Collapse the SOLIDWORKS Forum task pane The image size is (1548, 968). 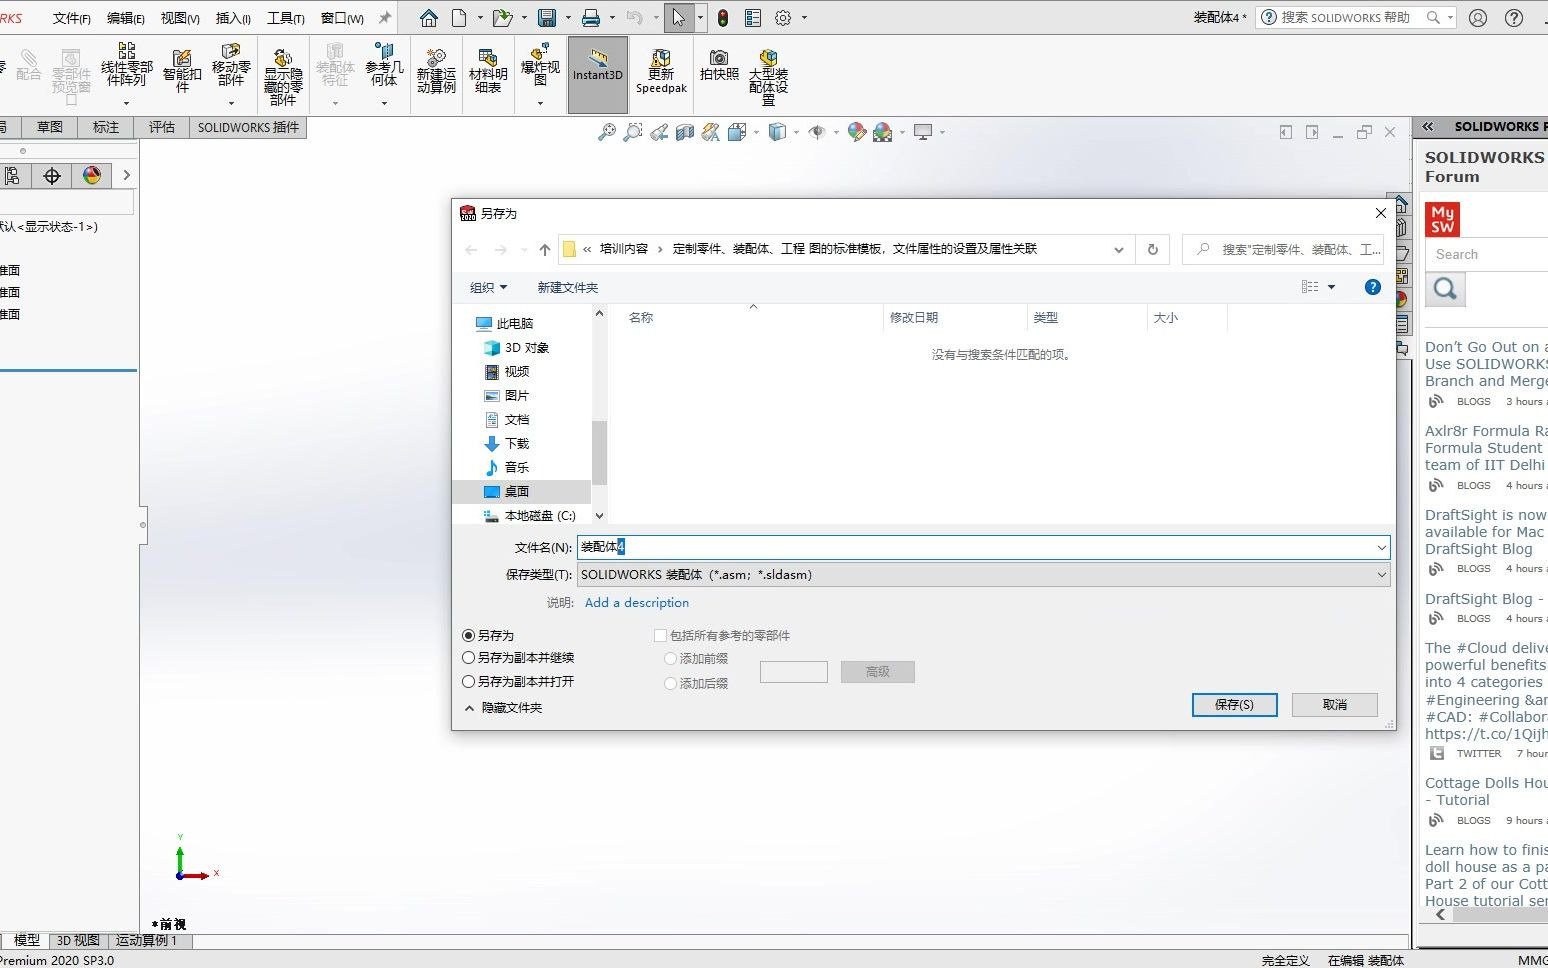[x=1428, y=127]
